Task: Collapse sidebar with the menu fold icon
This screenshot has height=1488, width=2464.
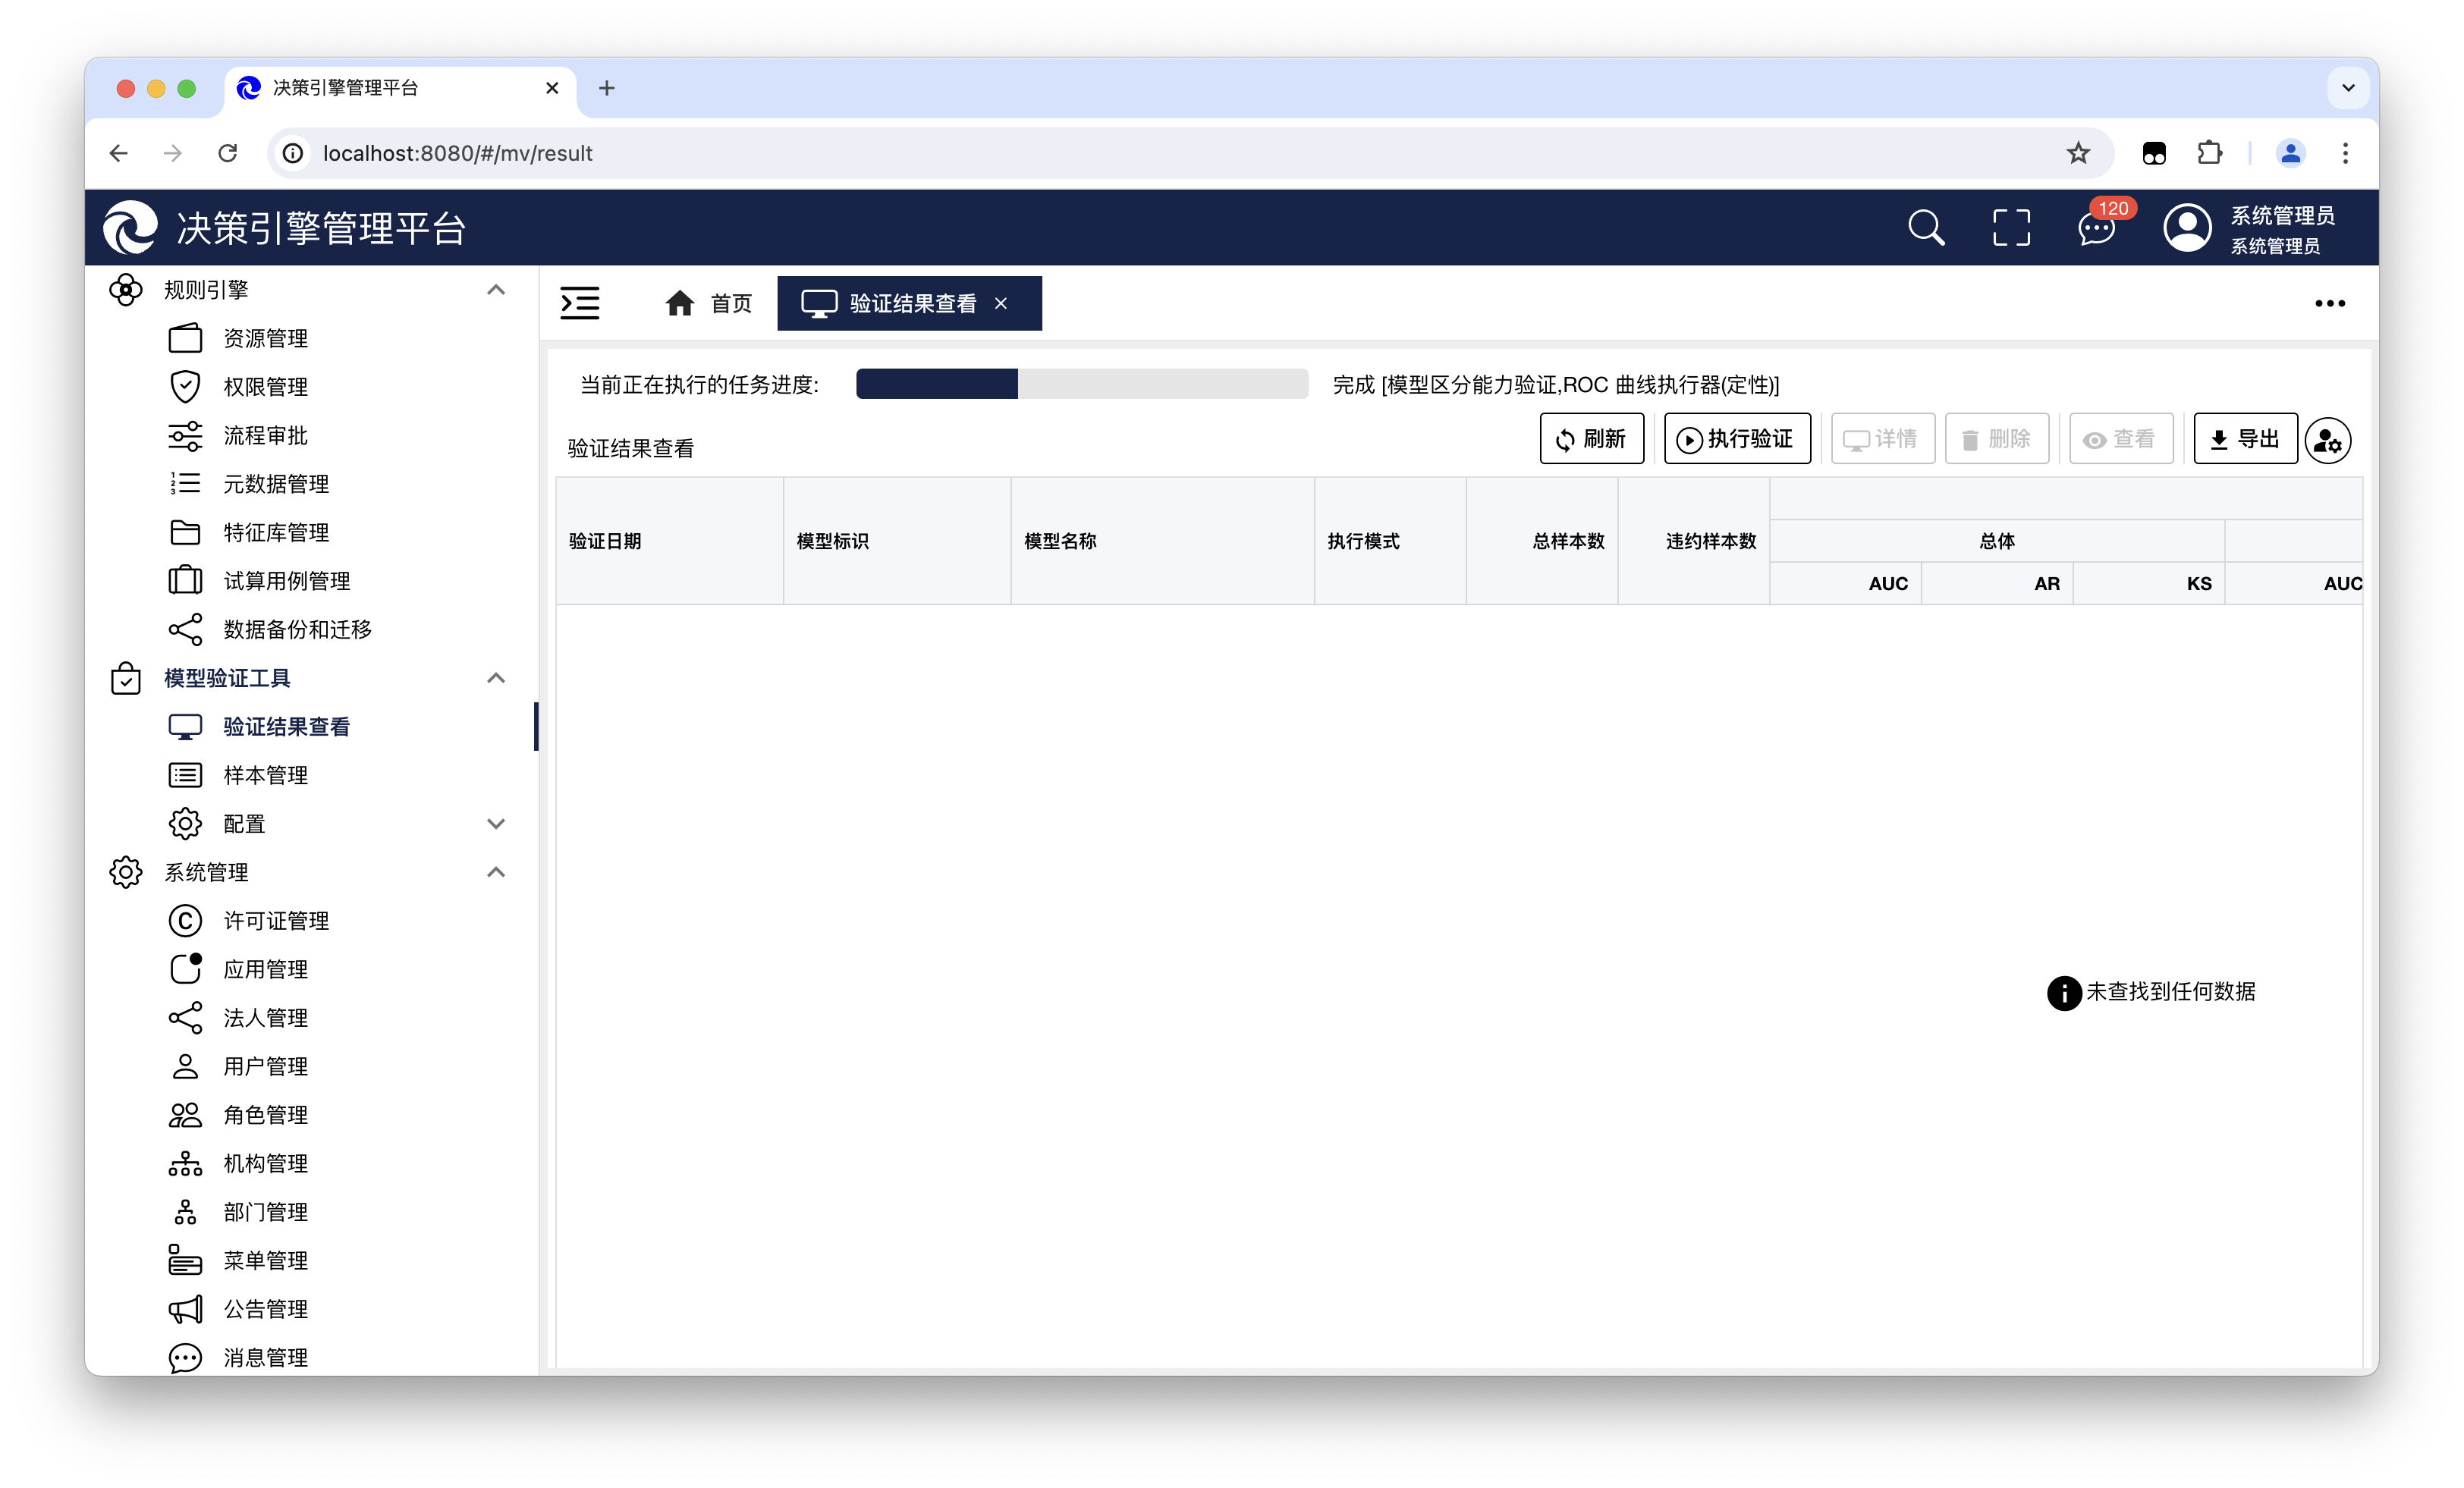Action: click(x=580, y=303)
